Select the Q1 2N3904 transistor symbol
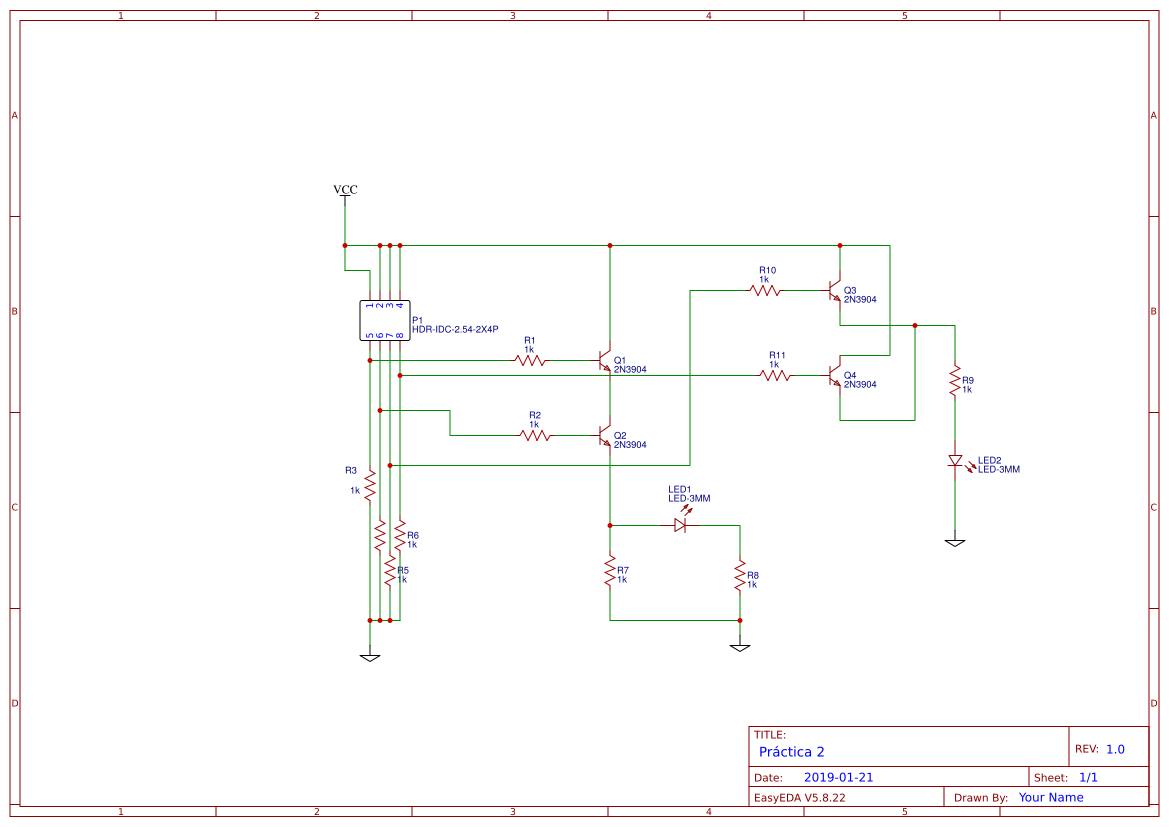 604,360
